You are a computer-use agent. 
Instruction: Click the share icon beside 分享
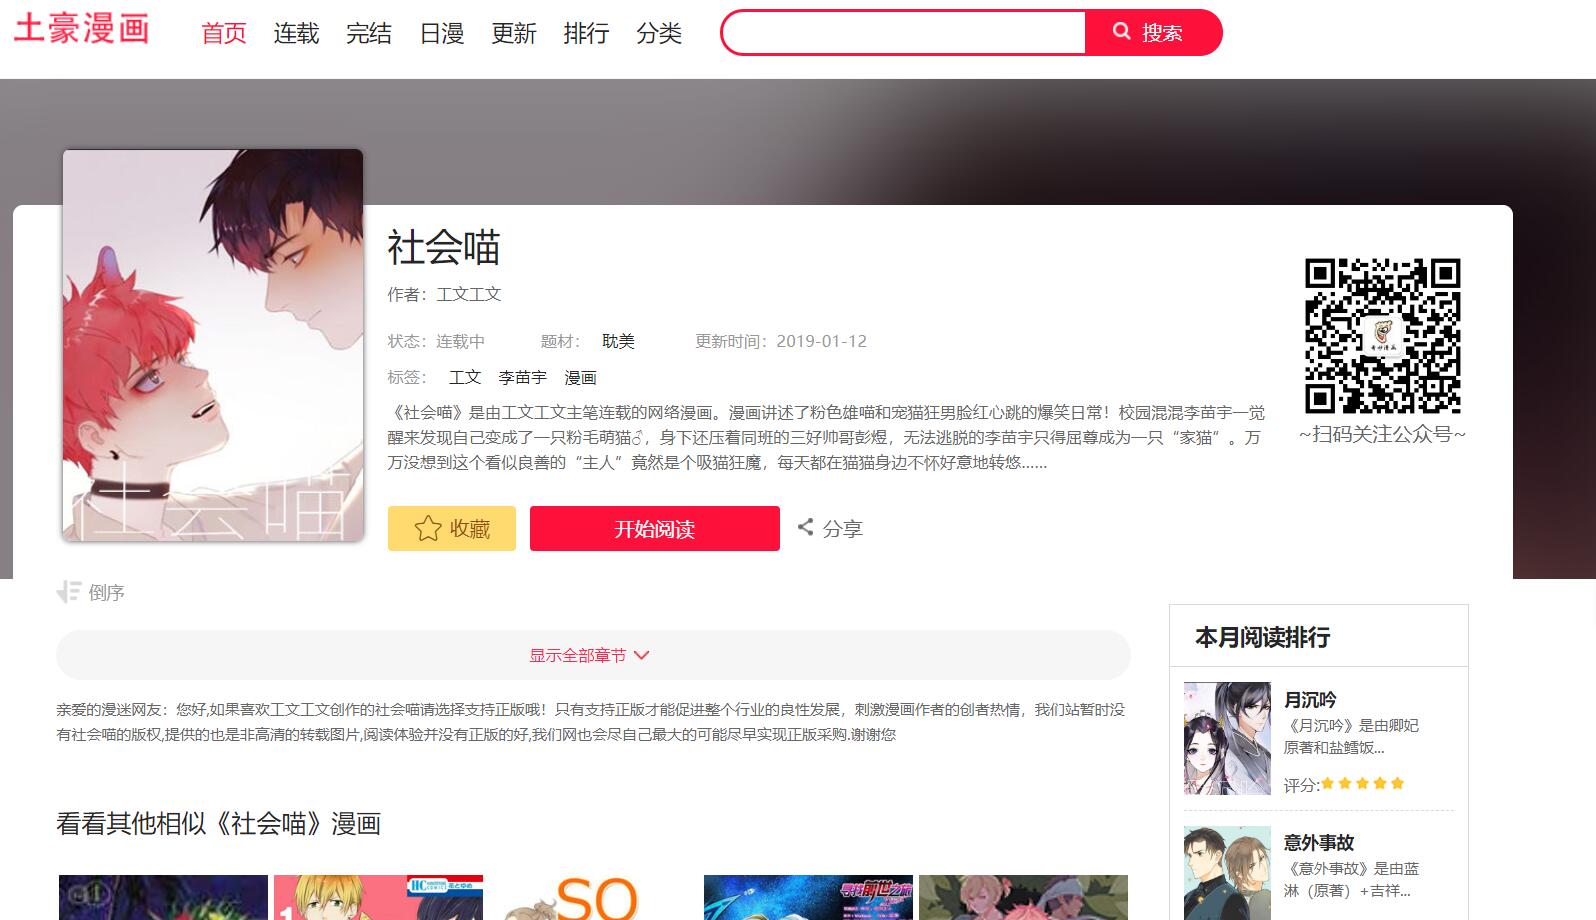click(x=805, y=527)
